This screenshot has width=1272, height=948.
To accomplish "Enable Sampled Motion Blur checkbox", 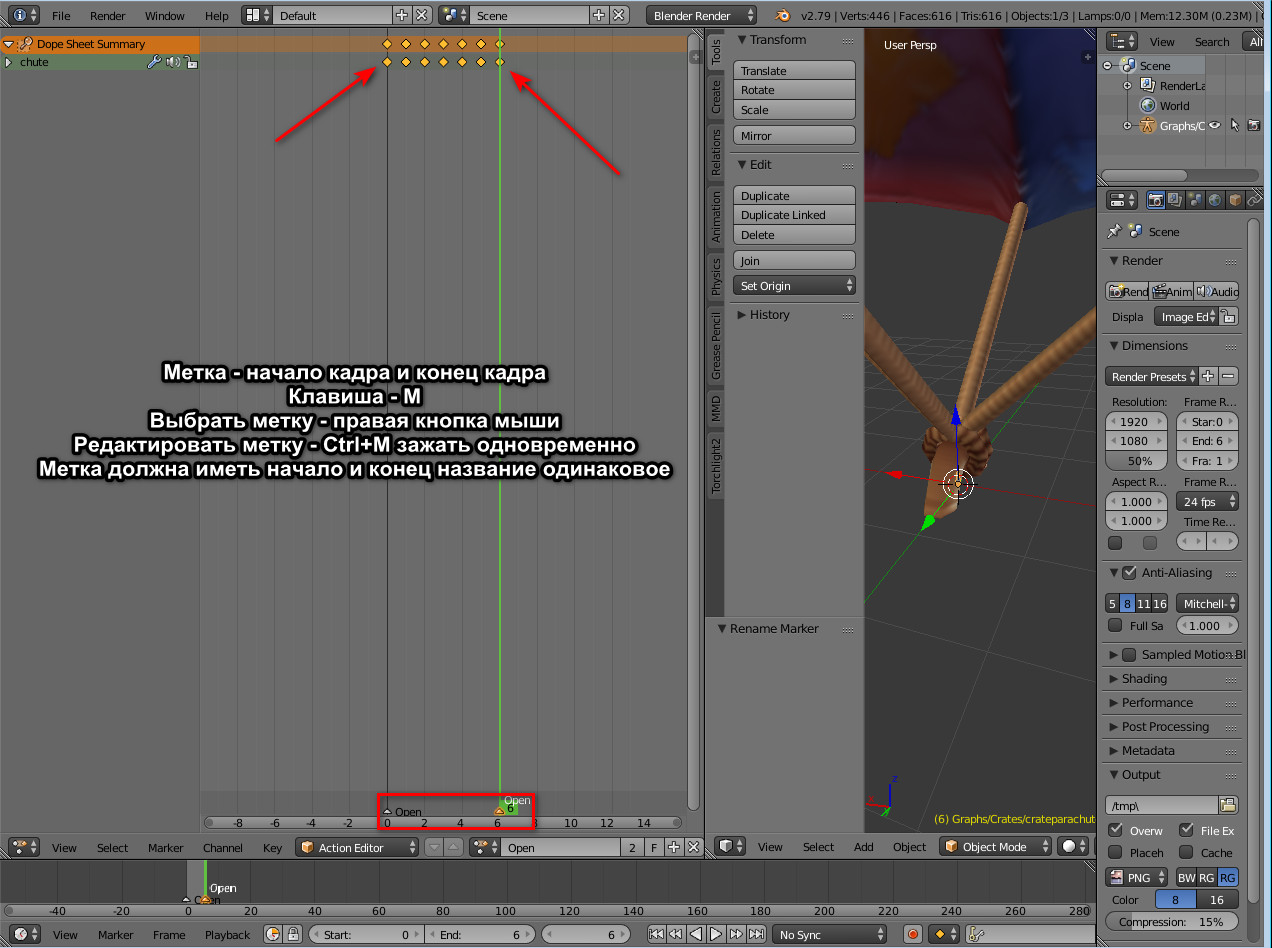I will (1129, 655).
